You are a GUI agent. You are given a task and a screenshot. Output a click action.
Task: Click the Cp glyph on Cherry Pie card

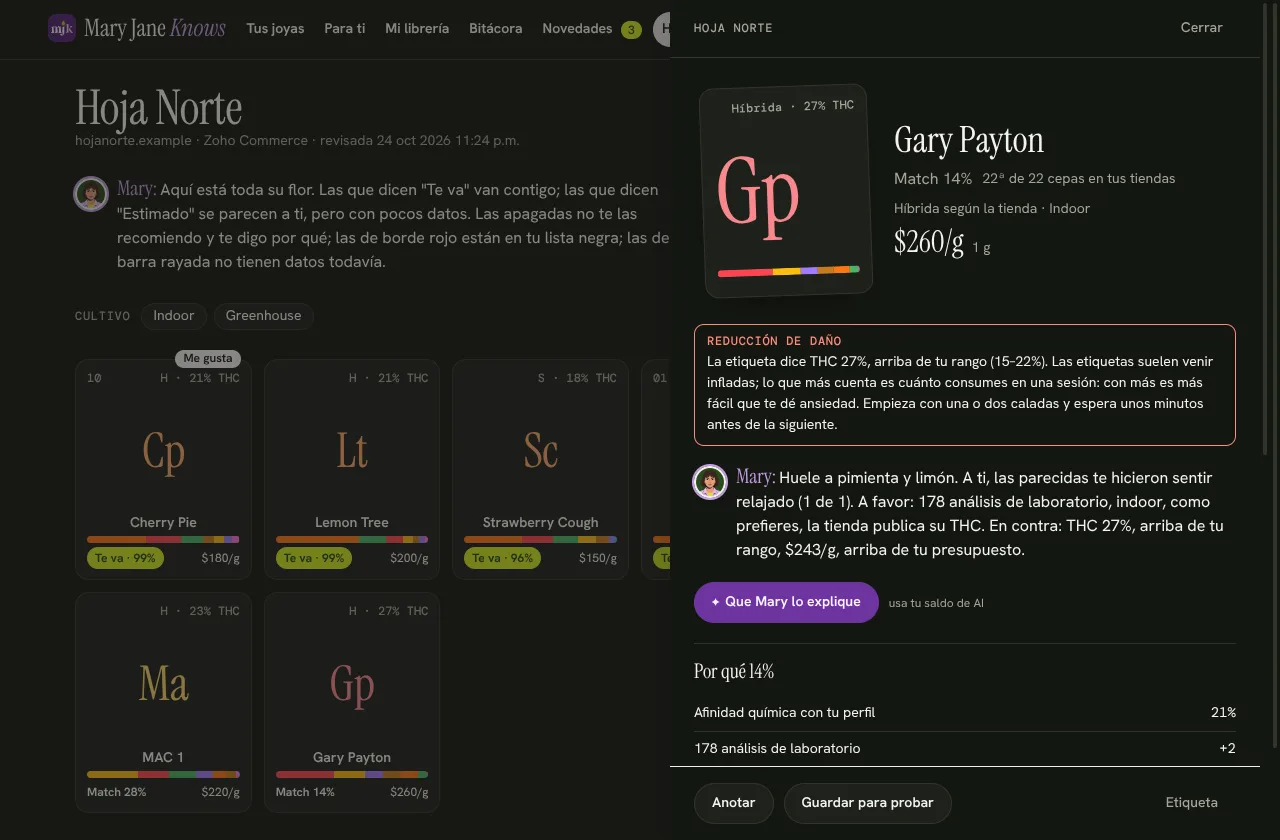[x=163, y=451]
